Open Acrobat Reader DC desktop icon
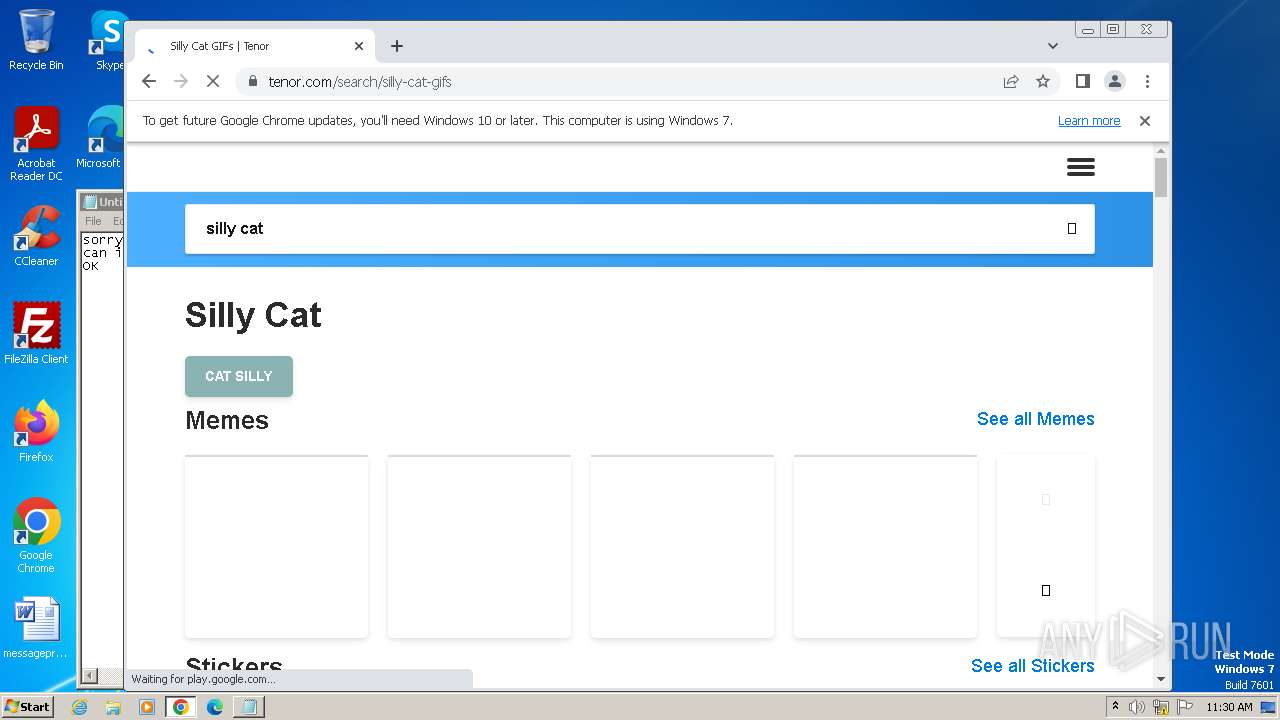The image size is (1280, 720). pyautogui.click(x=36, y=144)
